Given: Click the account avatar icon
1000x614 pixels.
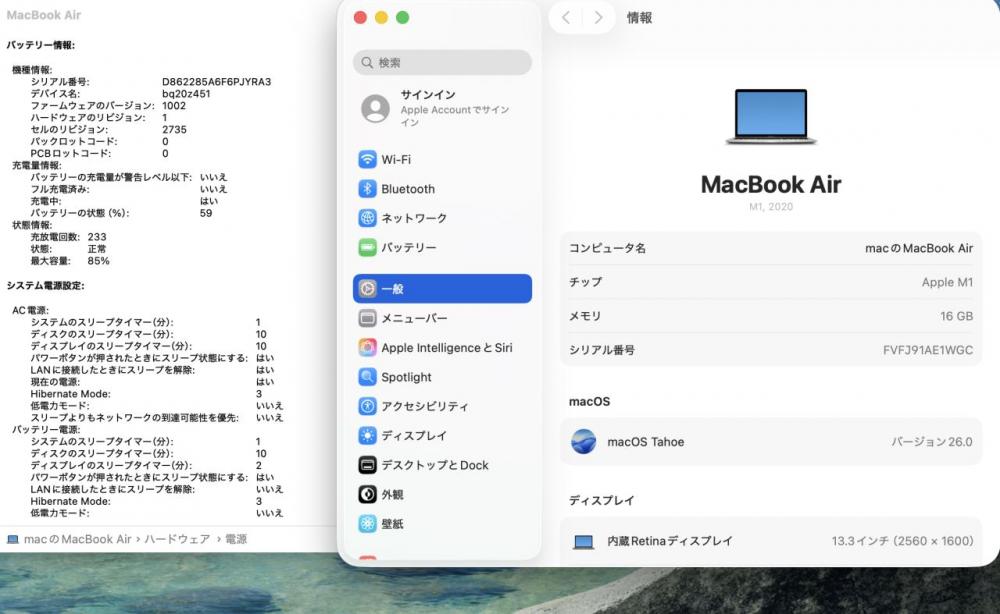Looking at the screenshot, I should point(376,109).
